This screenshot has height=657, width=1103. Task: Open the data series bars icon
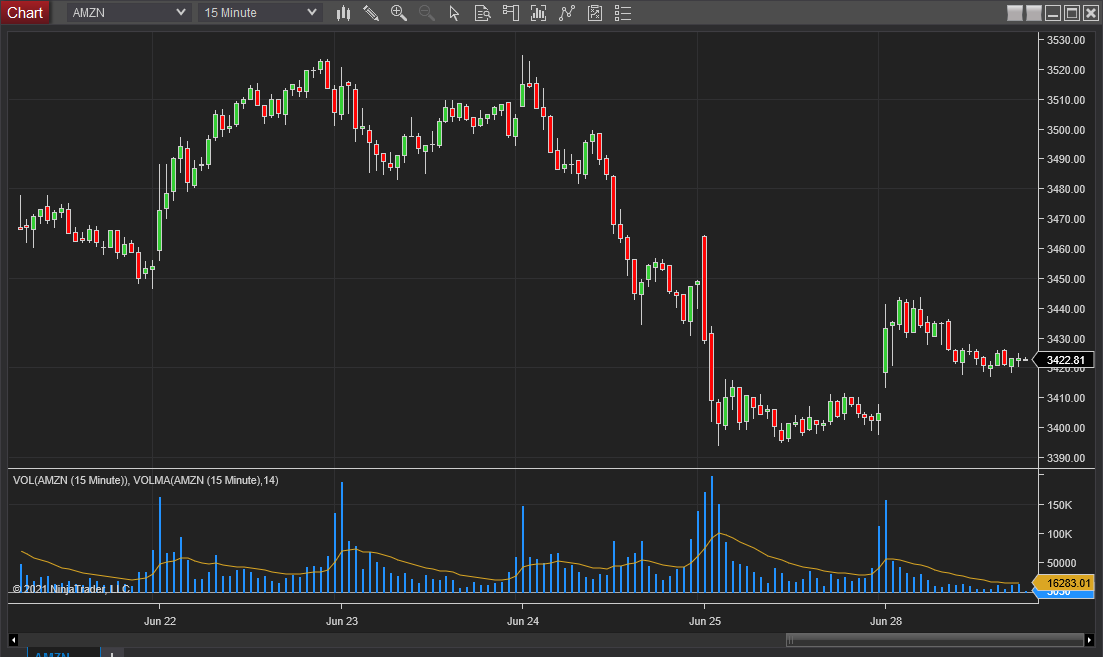tap(538, 13)
